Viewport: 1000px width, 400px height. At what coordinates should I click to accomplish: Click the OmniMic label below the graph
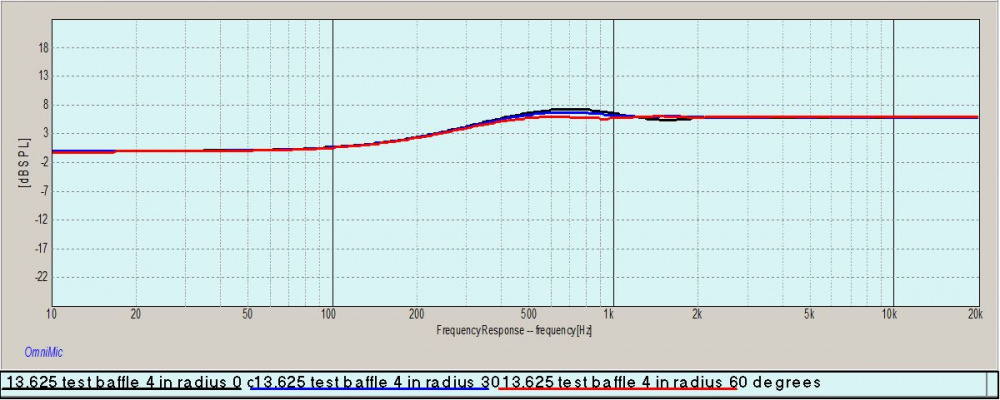click(x=43, y=351)
